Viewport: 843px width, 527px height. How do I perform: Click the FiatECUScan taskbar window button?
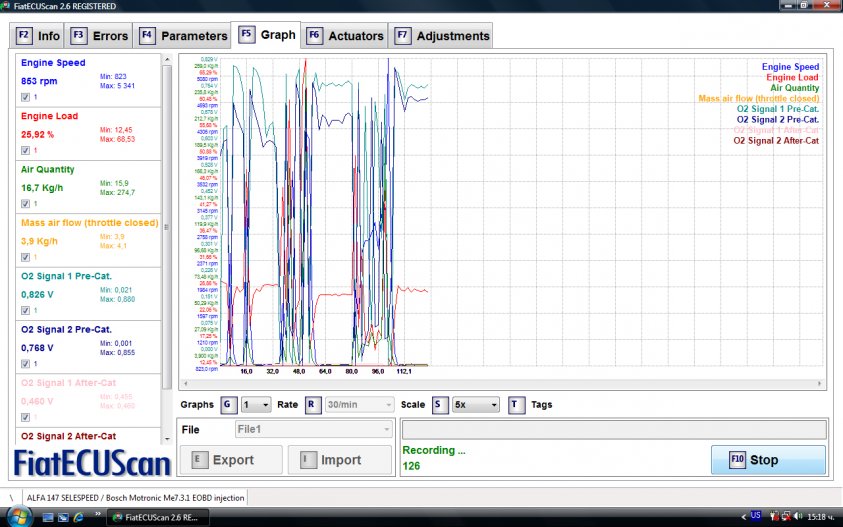point(160,516)
